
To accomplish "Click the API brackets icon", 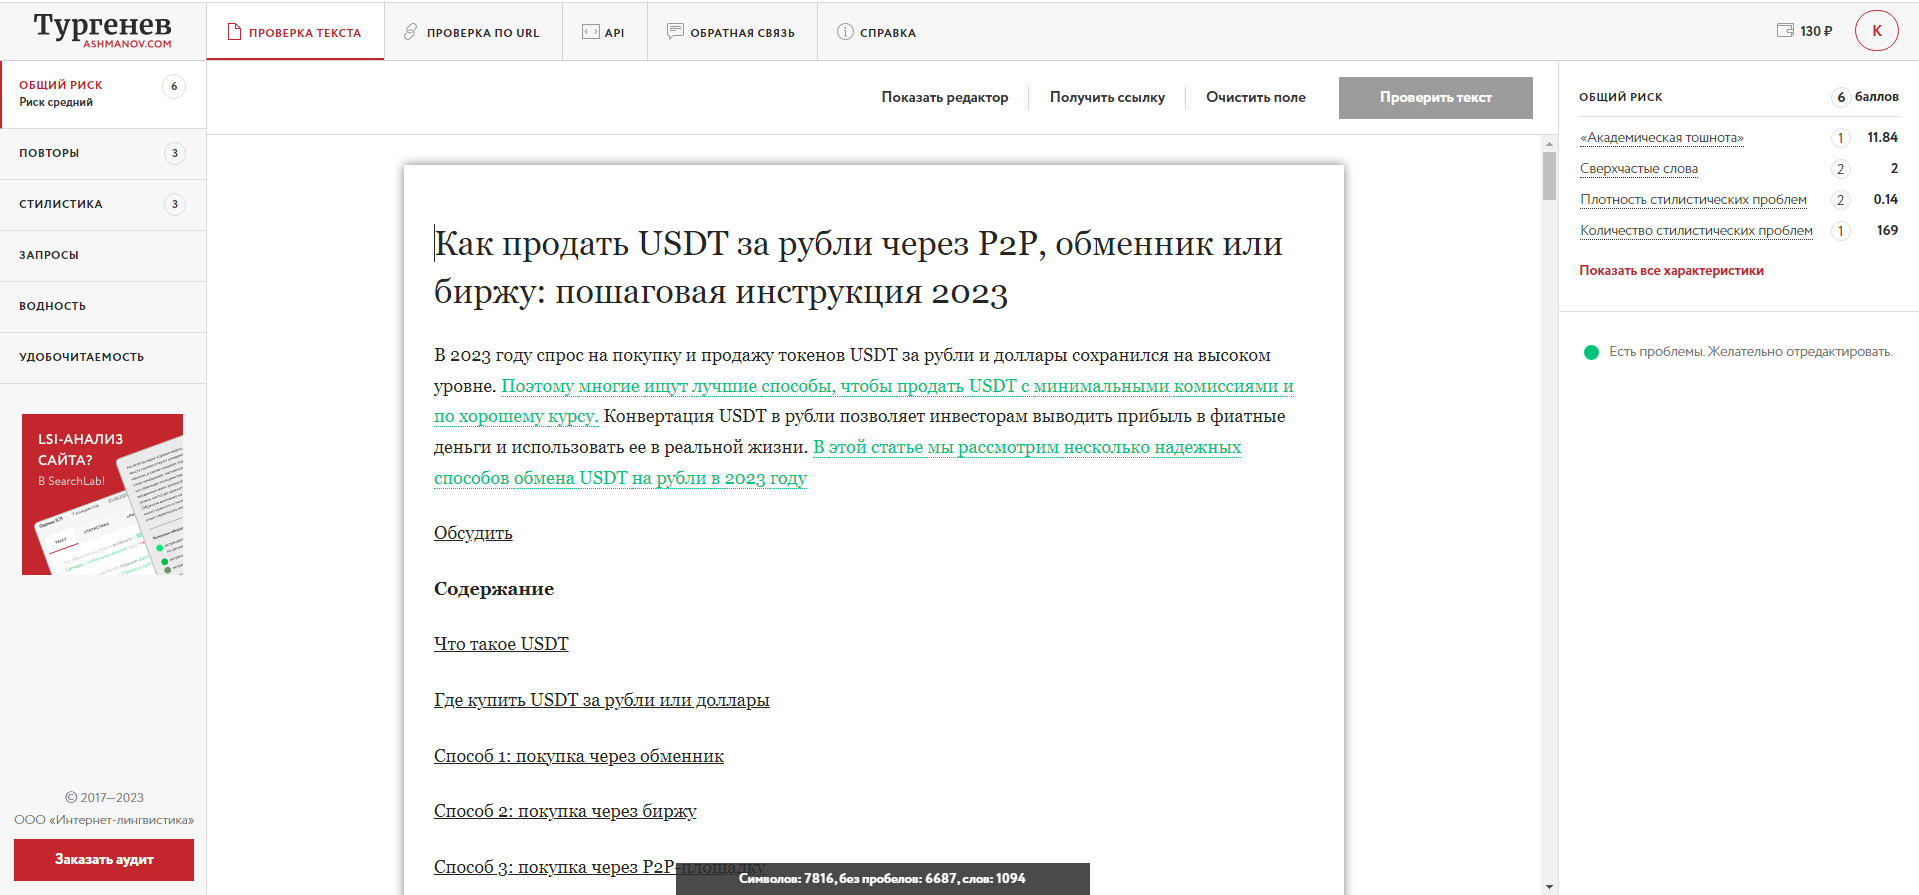I will click(591, 32).
